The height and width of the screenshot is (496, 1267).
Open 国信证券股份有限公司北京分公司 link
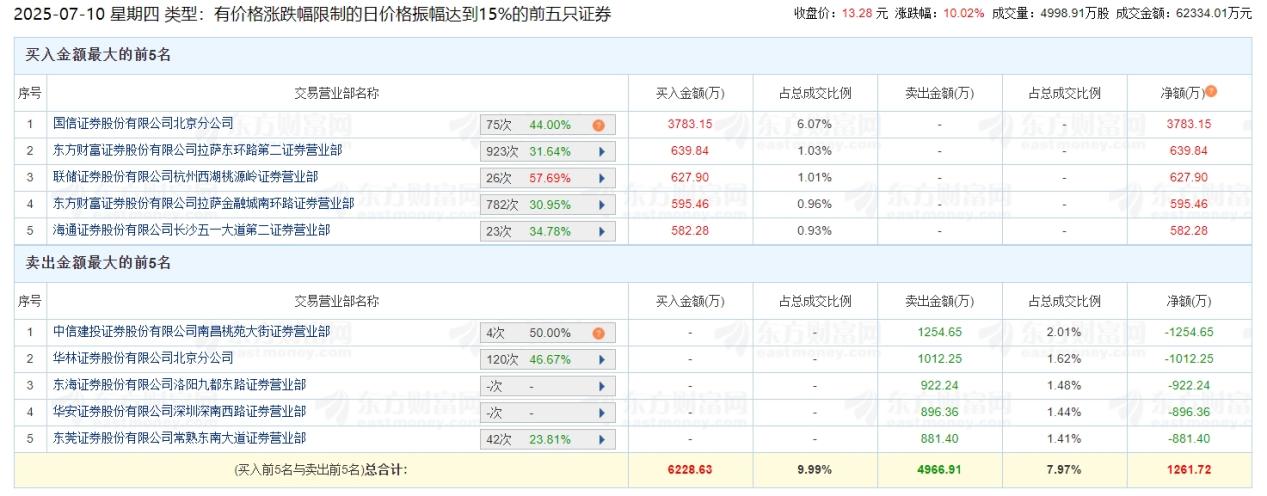[x=143, y=124]
